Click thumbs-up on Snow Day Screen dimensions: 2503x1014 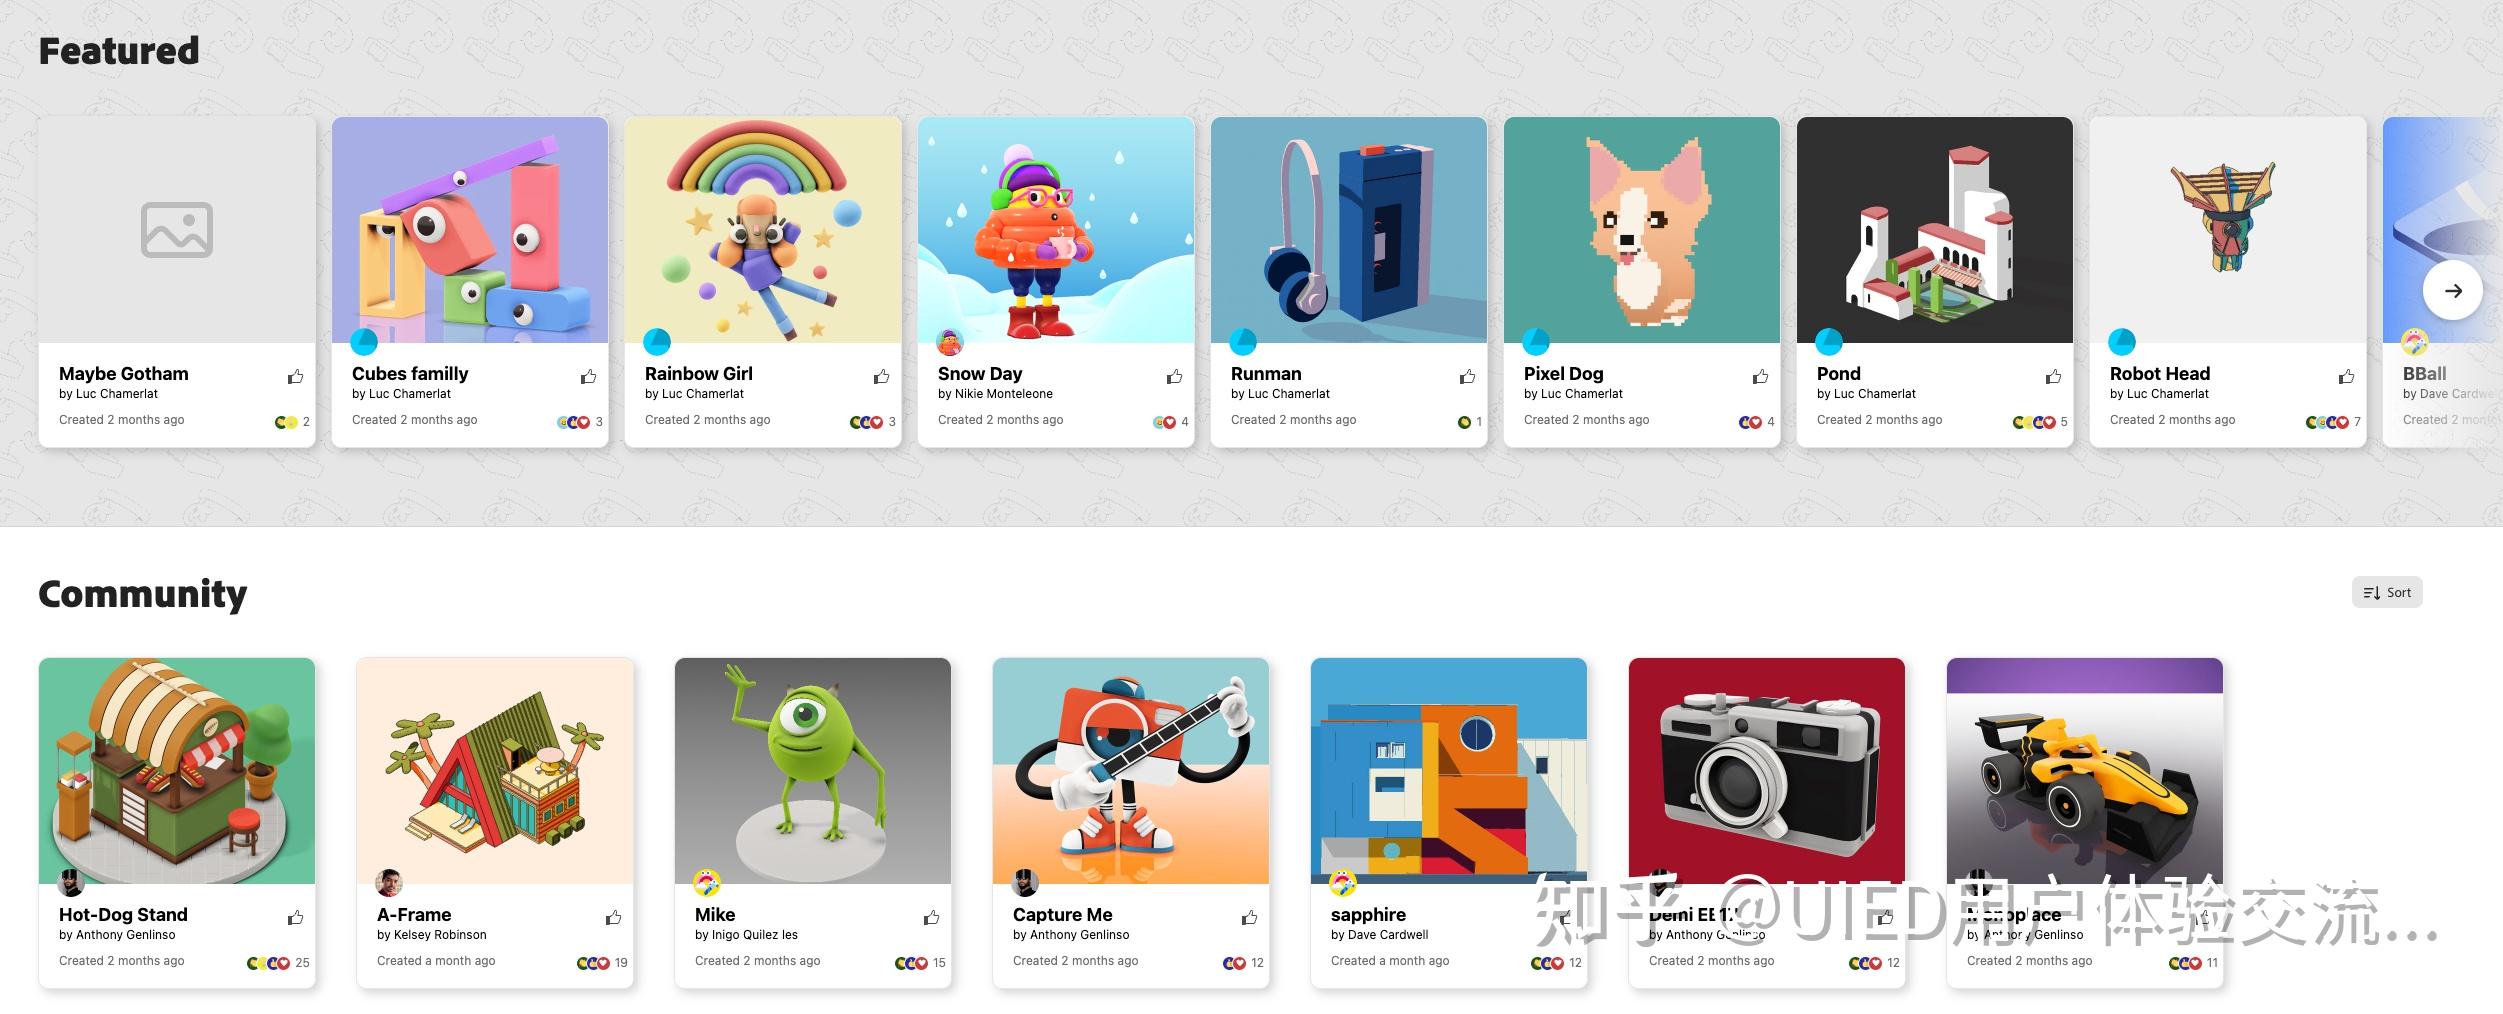coord(1174,376)
